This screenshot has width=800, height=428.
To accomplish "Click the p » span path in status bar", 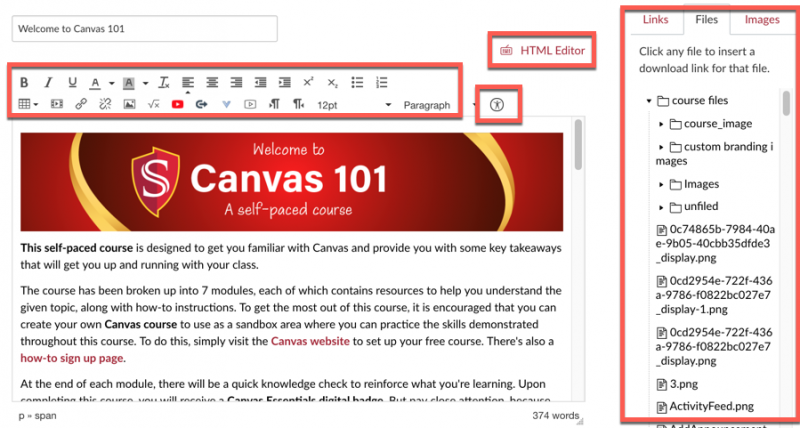I will (x=37, y=416).
